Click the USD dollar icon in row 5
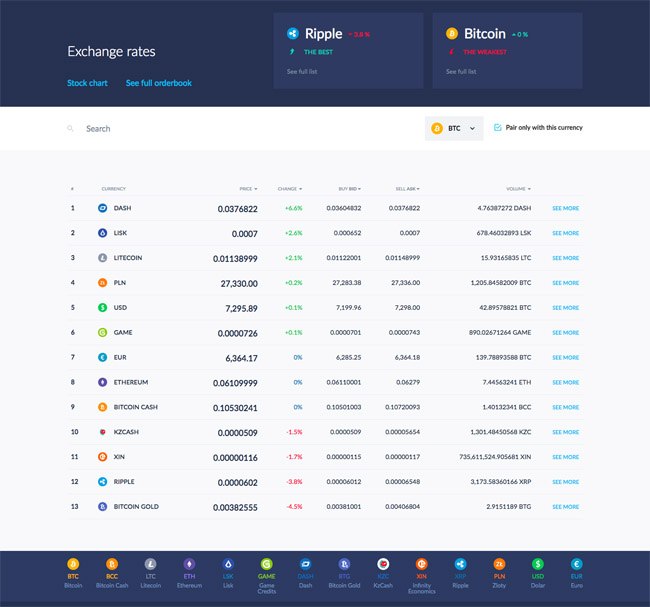650x607 pixels. (x=102, y=308)
